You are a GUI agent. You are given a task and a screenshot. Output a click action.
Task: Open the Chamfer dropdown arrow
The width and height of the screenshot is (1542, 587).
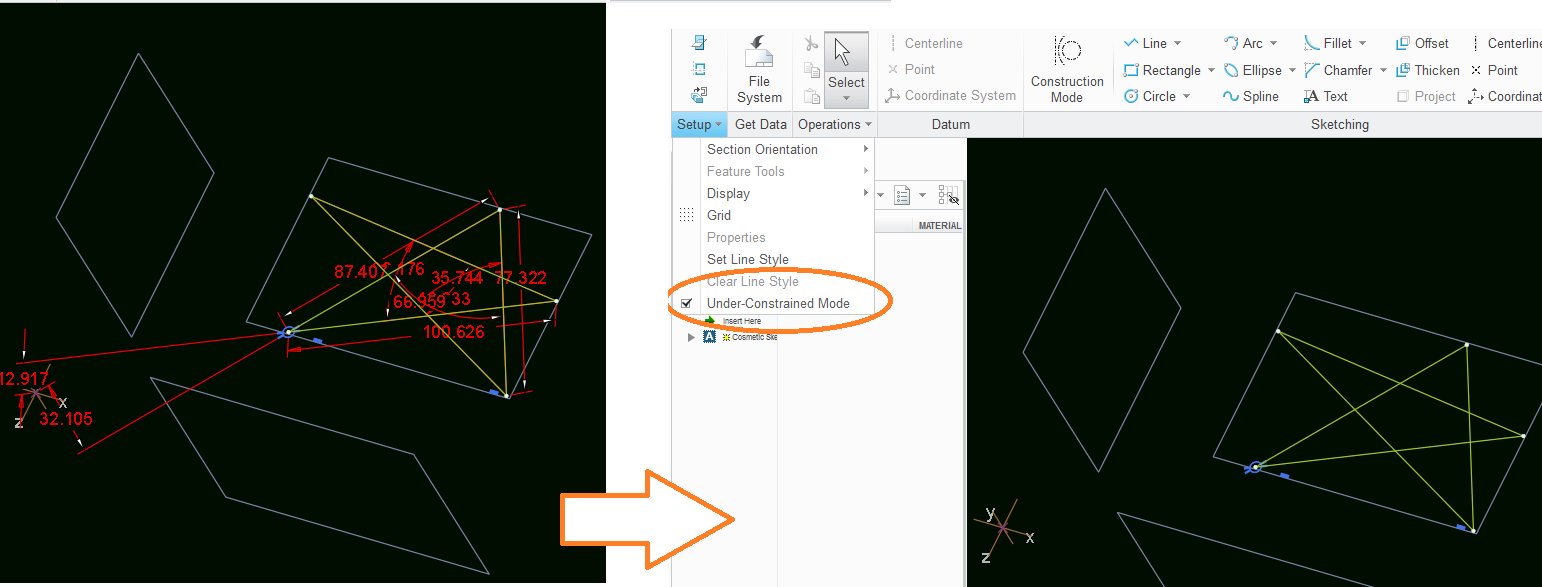pyautogui.click(x=1383, y=70)
